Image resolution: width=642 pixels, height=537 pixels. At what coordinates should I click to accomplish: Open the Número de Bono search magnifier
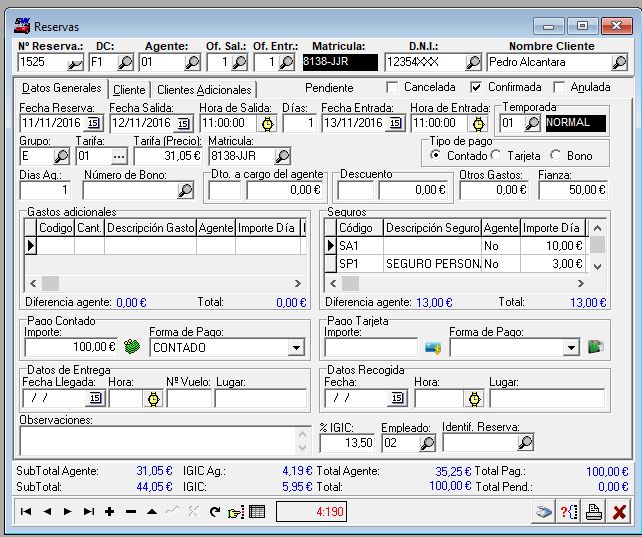(185, 190)
